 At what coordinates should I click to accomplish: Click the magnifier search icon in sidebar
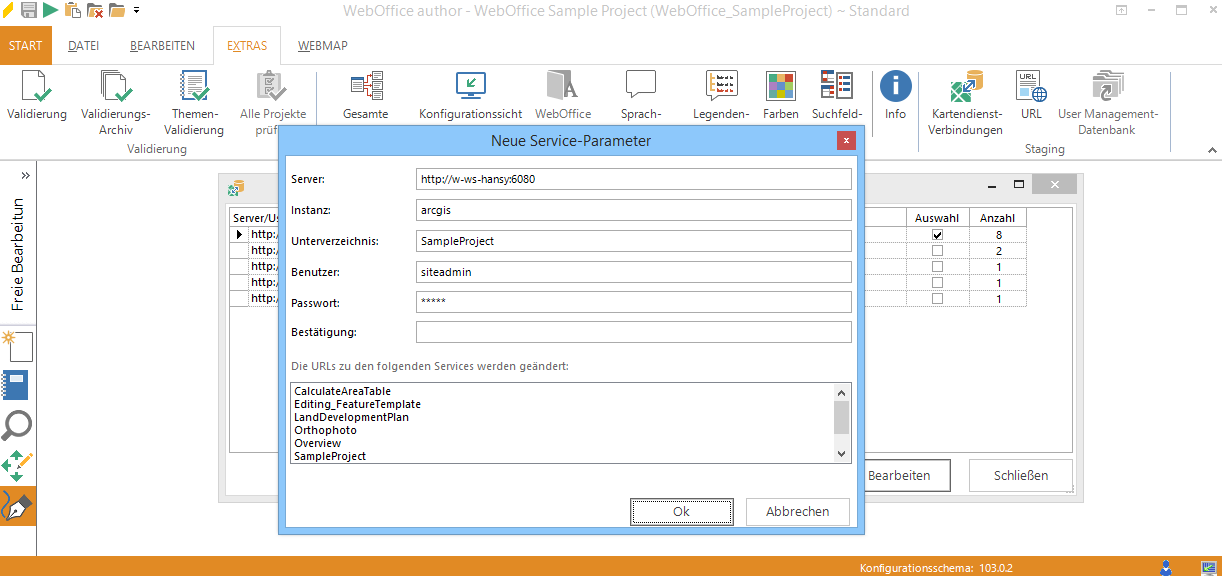(17, 425)
